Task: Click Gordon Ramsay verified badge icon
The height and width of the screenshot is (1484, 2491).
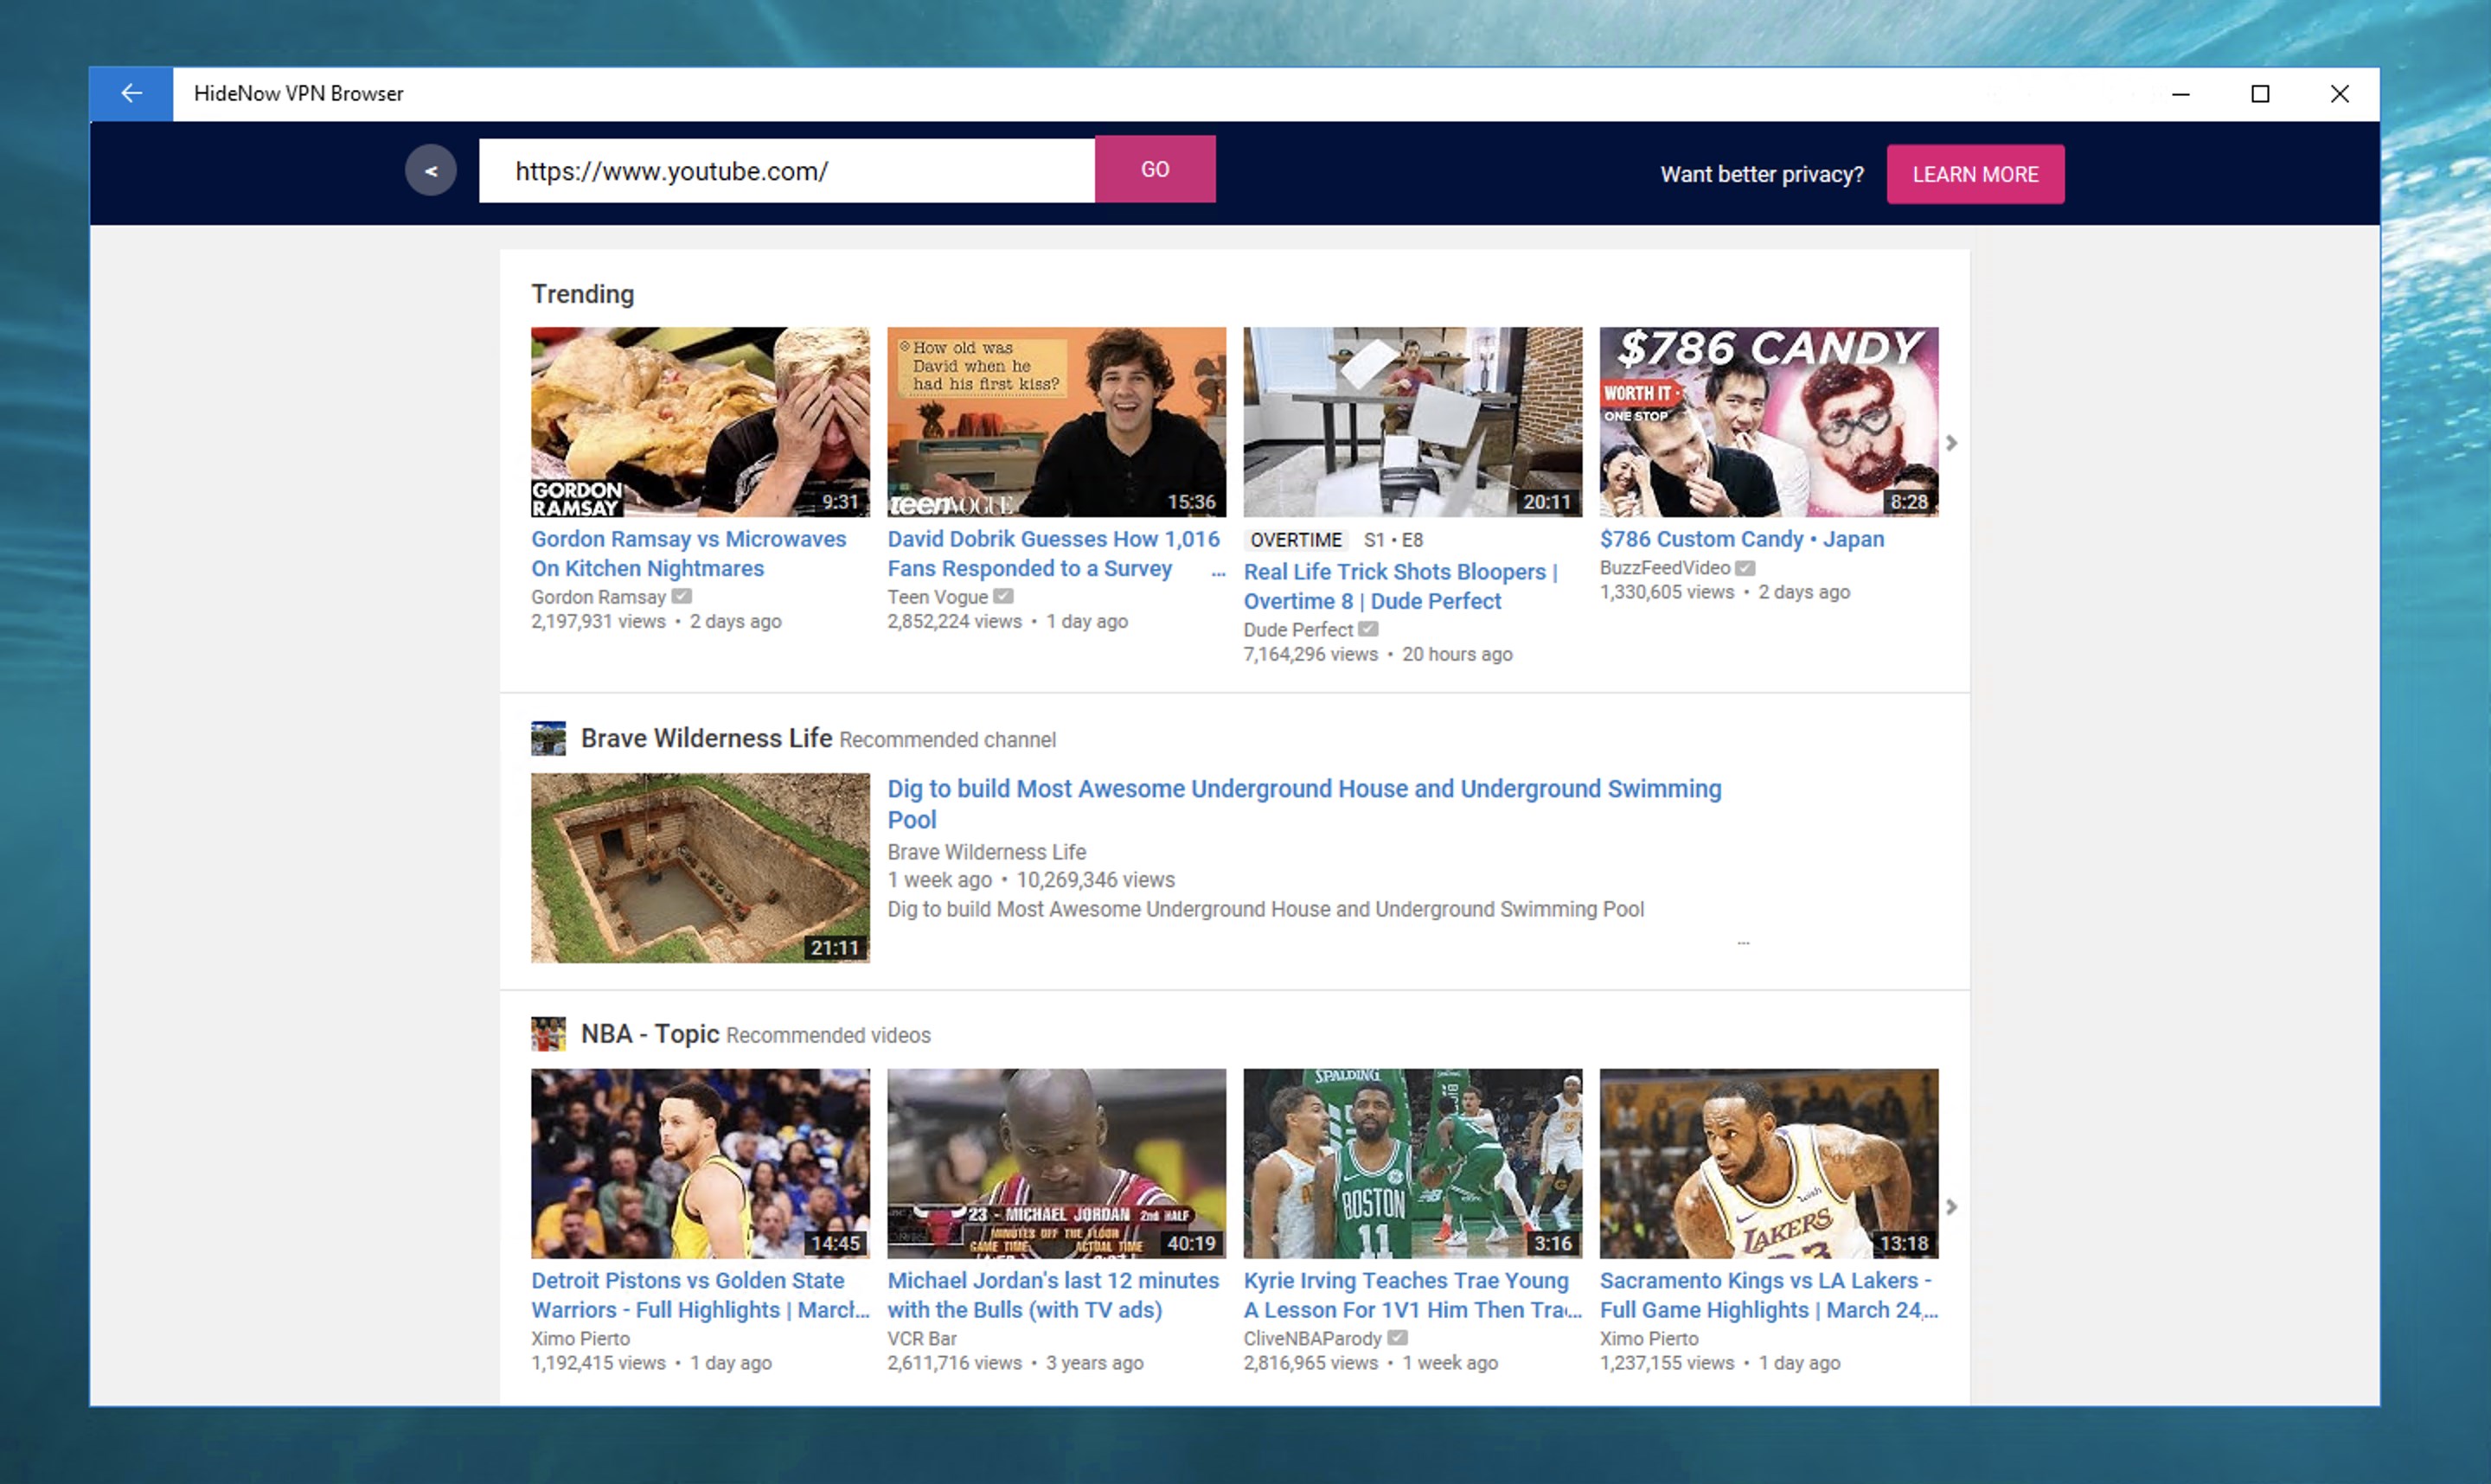Action: click(682, 596)
